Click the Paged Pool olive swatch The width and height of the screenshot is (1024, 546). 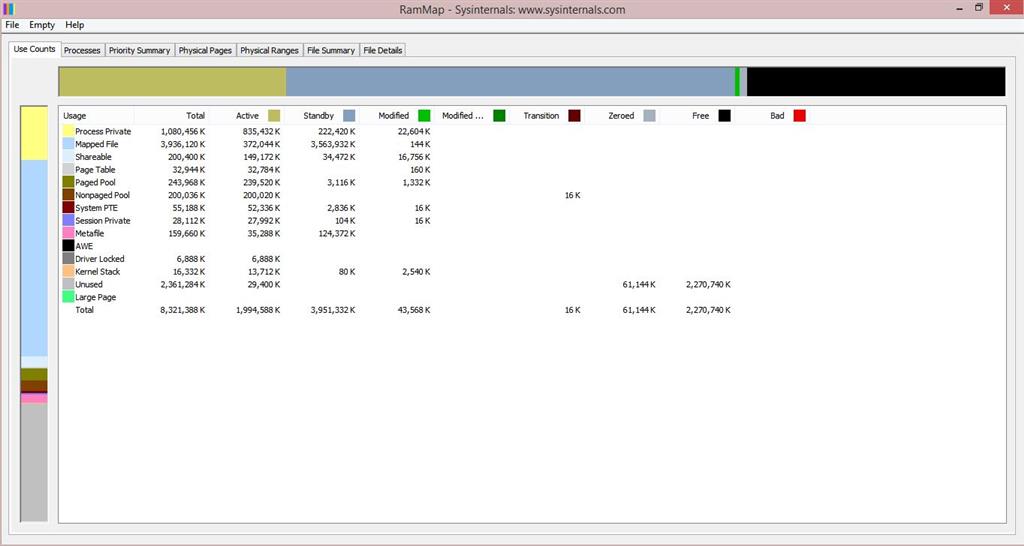click(68, 182)
